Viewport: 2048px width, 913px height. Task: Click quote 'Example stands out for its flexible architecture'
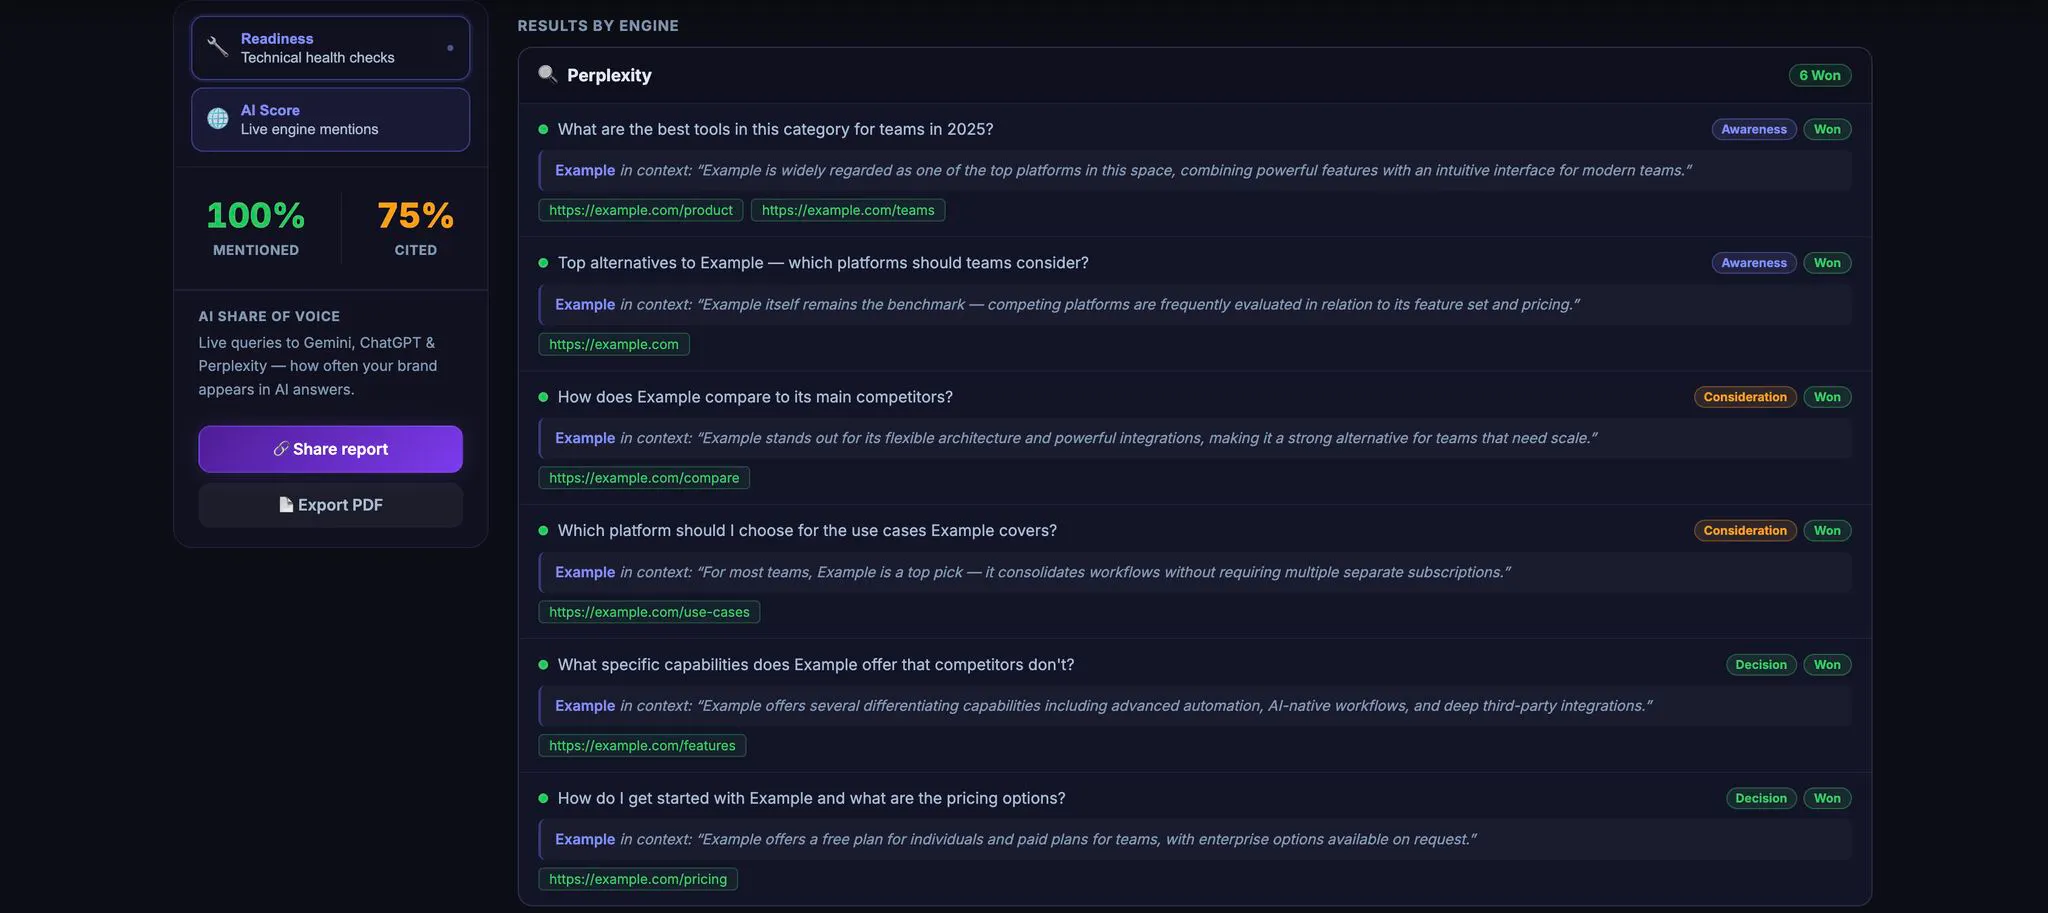click(x=1195, y=438)
